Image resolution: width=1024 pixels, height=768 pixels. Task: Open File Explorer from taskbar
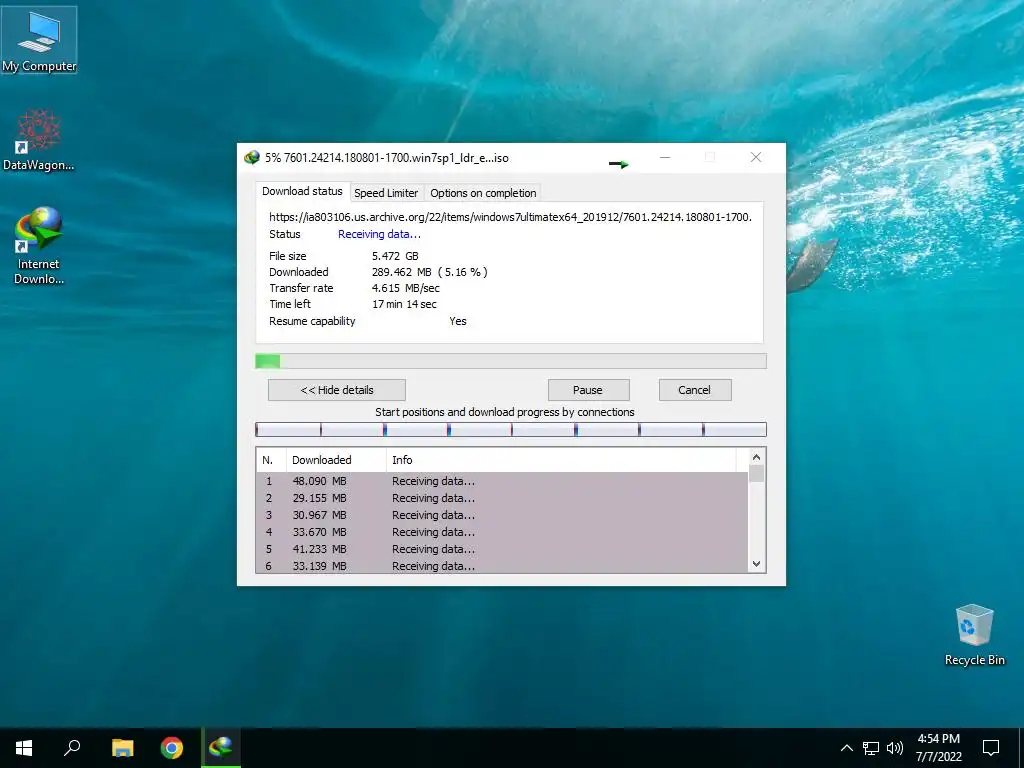pos(122,748)
